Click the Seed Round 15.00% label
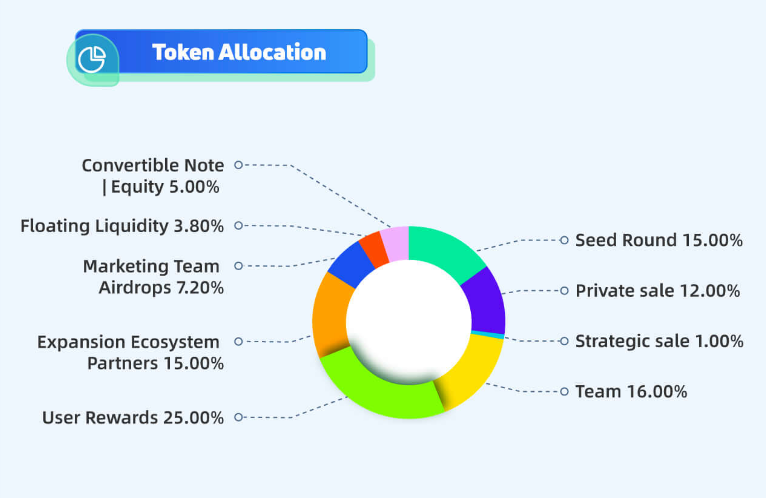The height and width of the screenshot is (498, 766). coord(659,240)
